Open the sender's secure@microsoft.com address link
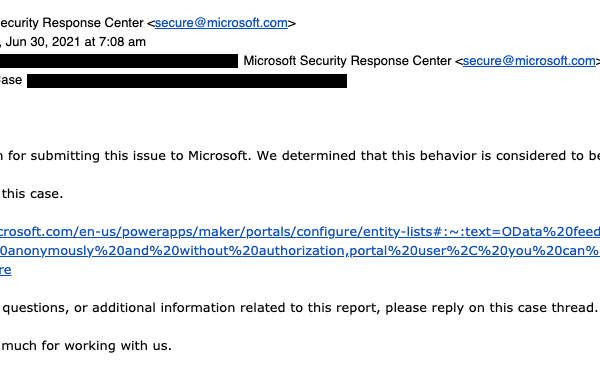Viewport: 600px width, 370px height. pos(221,23)
